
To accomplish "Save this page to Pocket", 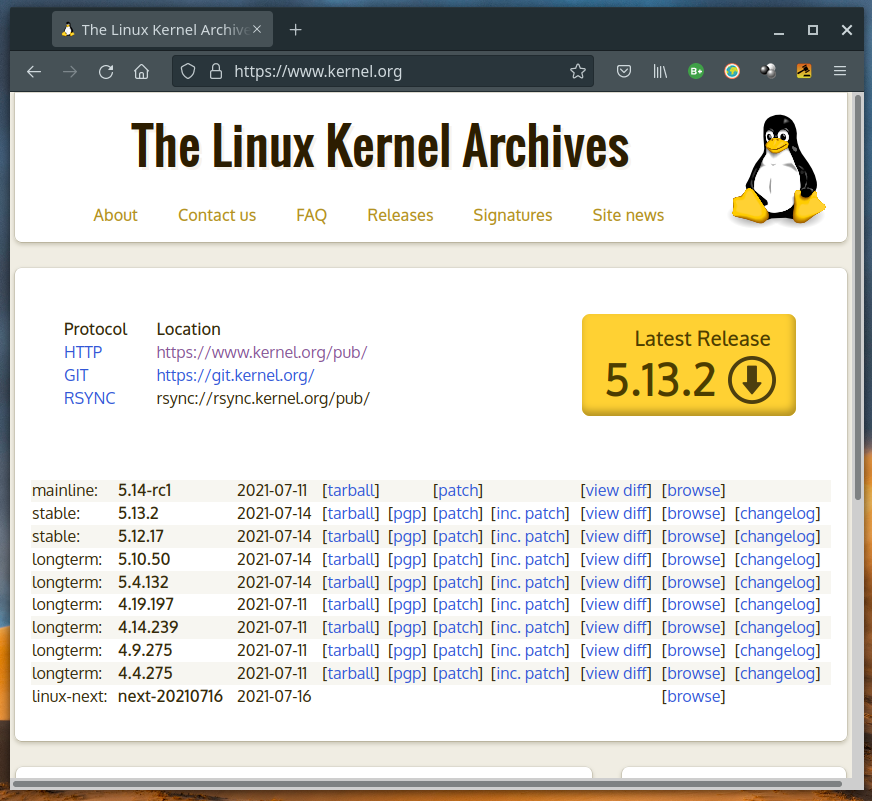I will click(x=624, y=71).
